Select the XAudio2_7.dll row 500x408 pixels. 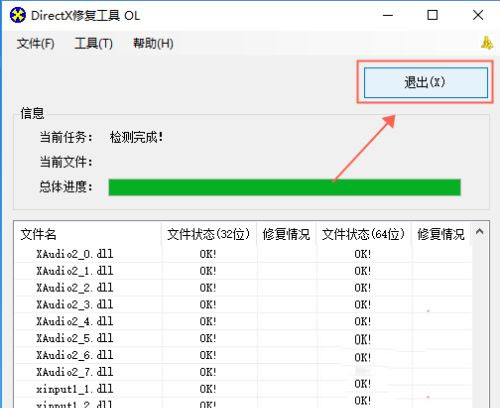[243, 372]
